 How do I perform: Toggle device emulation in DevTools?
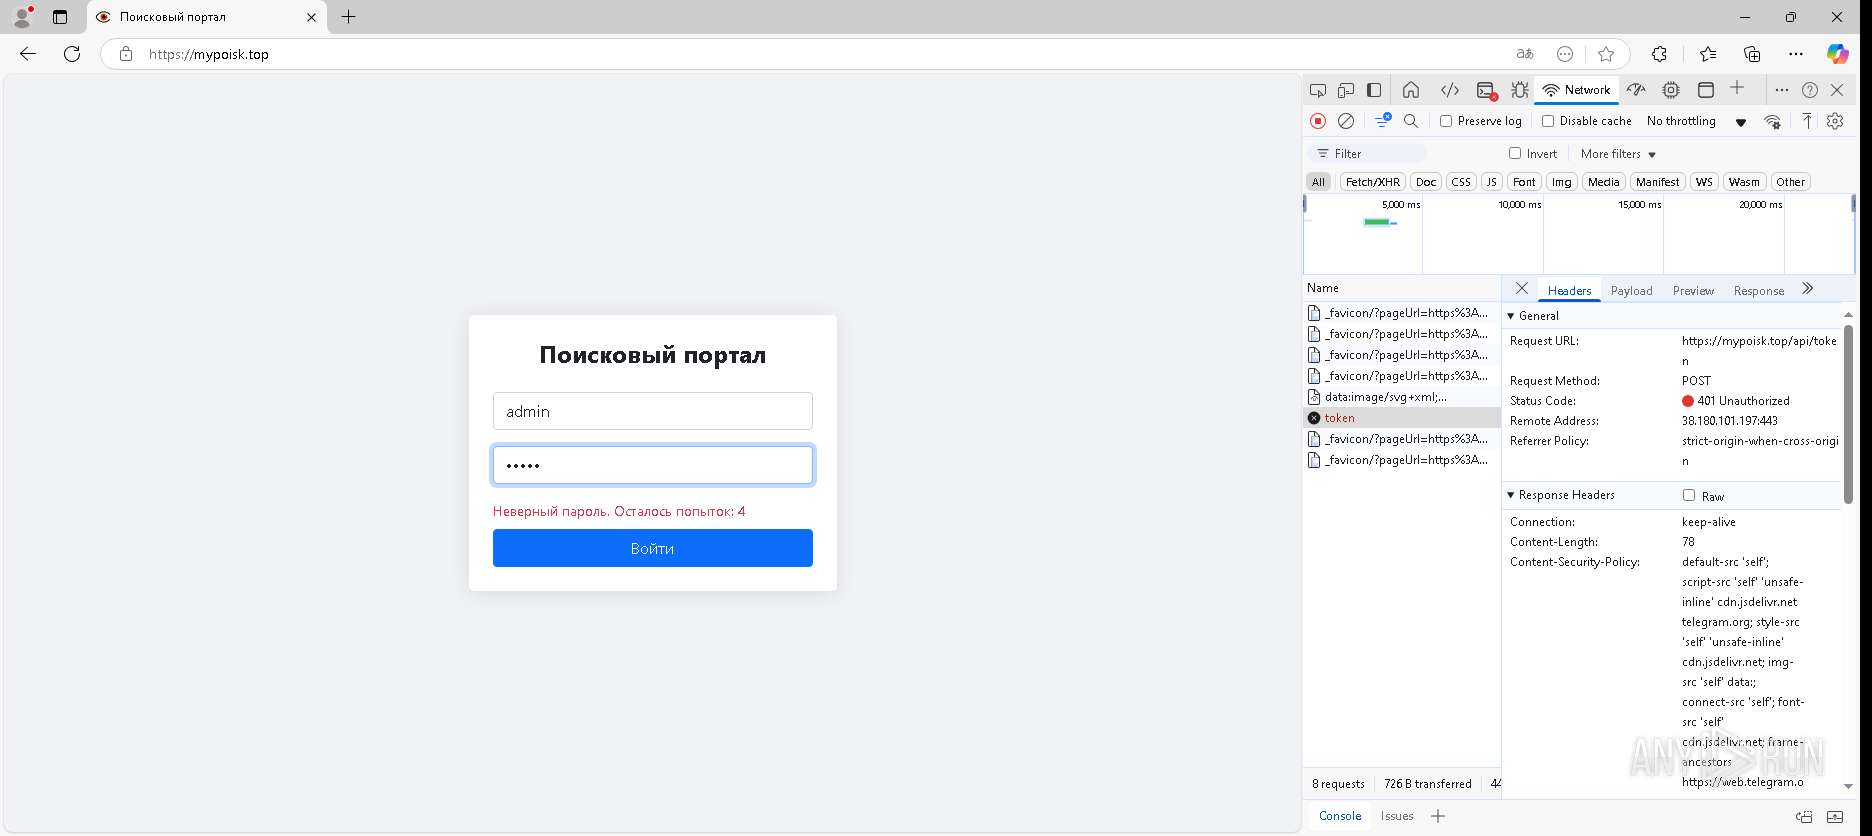tap(1346, 90)
